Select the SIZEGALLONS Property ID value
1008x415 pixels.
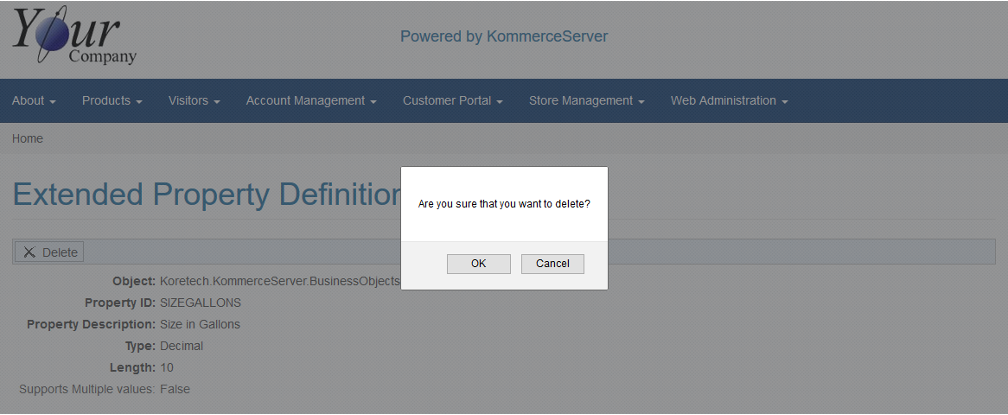(x=200, y=302)
